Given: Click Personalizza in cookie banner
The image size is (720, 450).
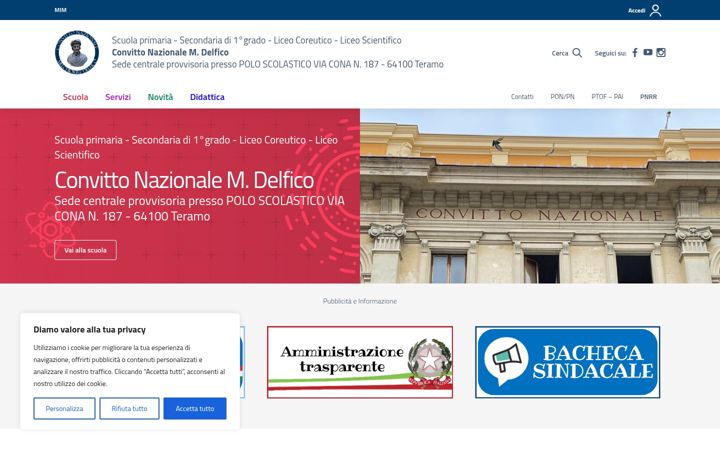Looking at the screenshot, I should (64, 408).
